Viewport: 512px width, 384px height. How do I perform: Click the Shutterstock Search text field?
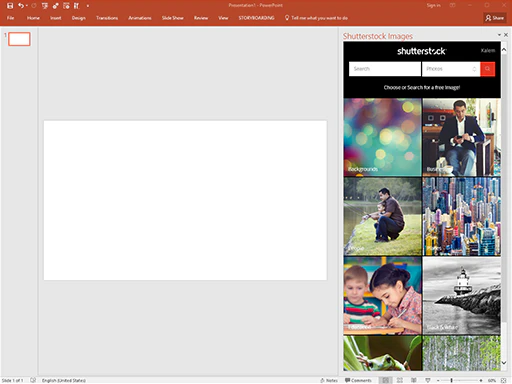385,69
